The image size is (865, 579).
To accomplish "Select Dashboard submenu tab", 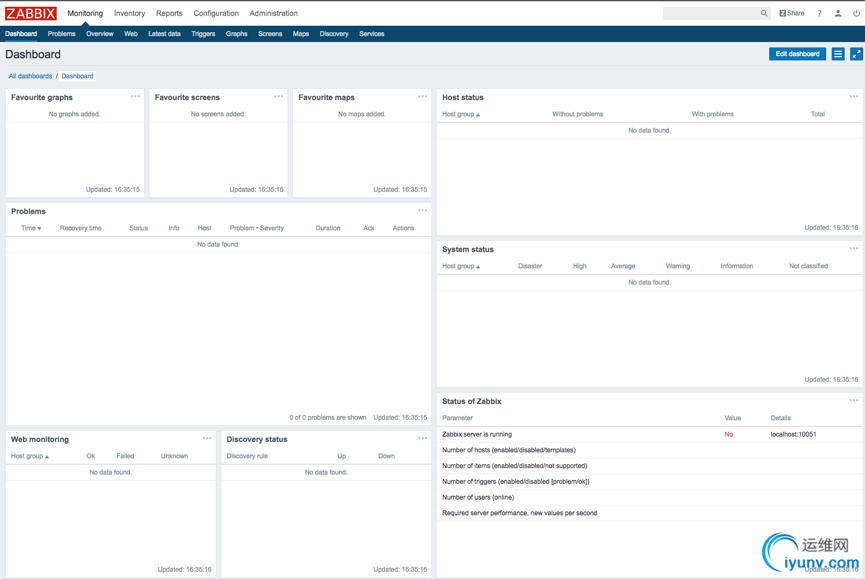I will (x=21, y=34).
